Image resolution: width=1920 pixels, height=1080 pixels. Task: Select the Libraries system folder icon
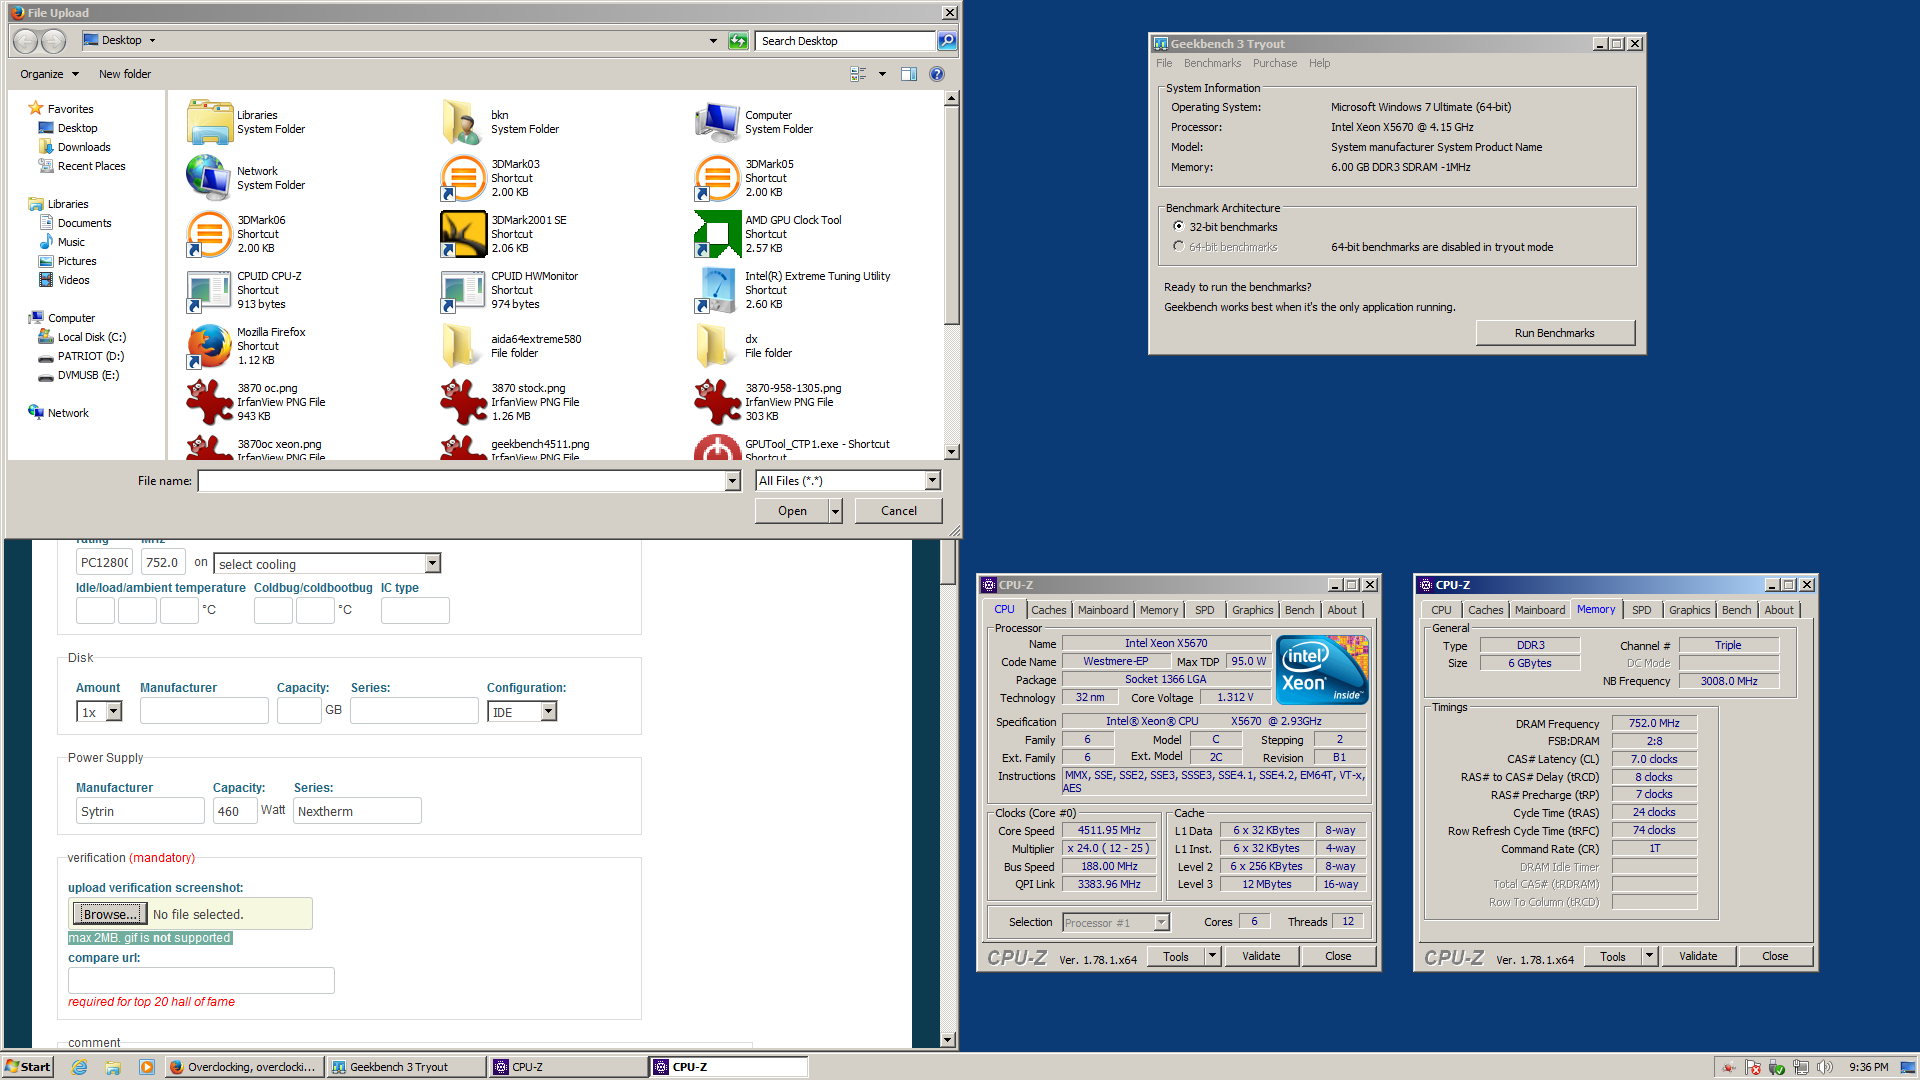click(x=209, y=122)
